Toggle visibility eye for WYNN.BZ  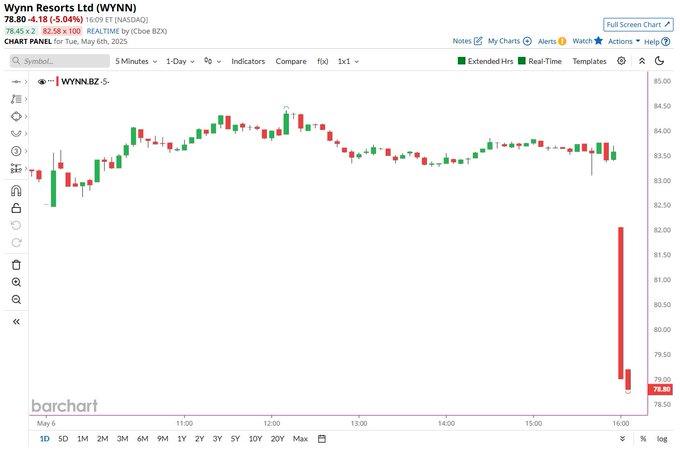[42, 82]
